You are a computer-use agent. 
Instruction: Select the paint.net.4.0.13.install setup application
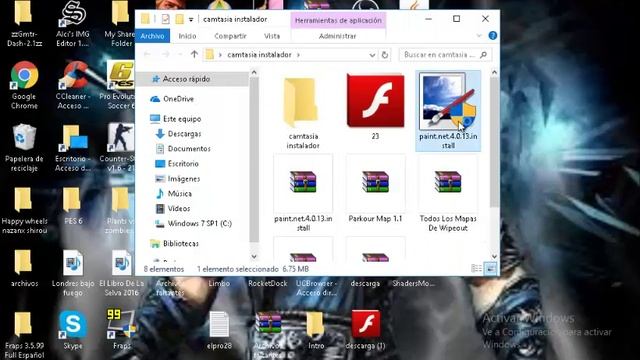click(448, 111)
